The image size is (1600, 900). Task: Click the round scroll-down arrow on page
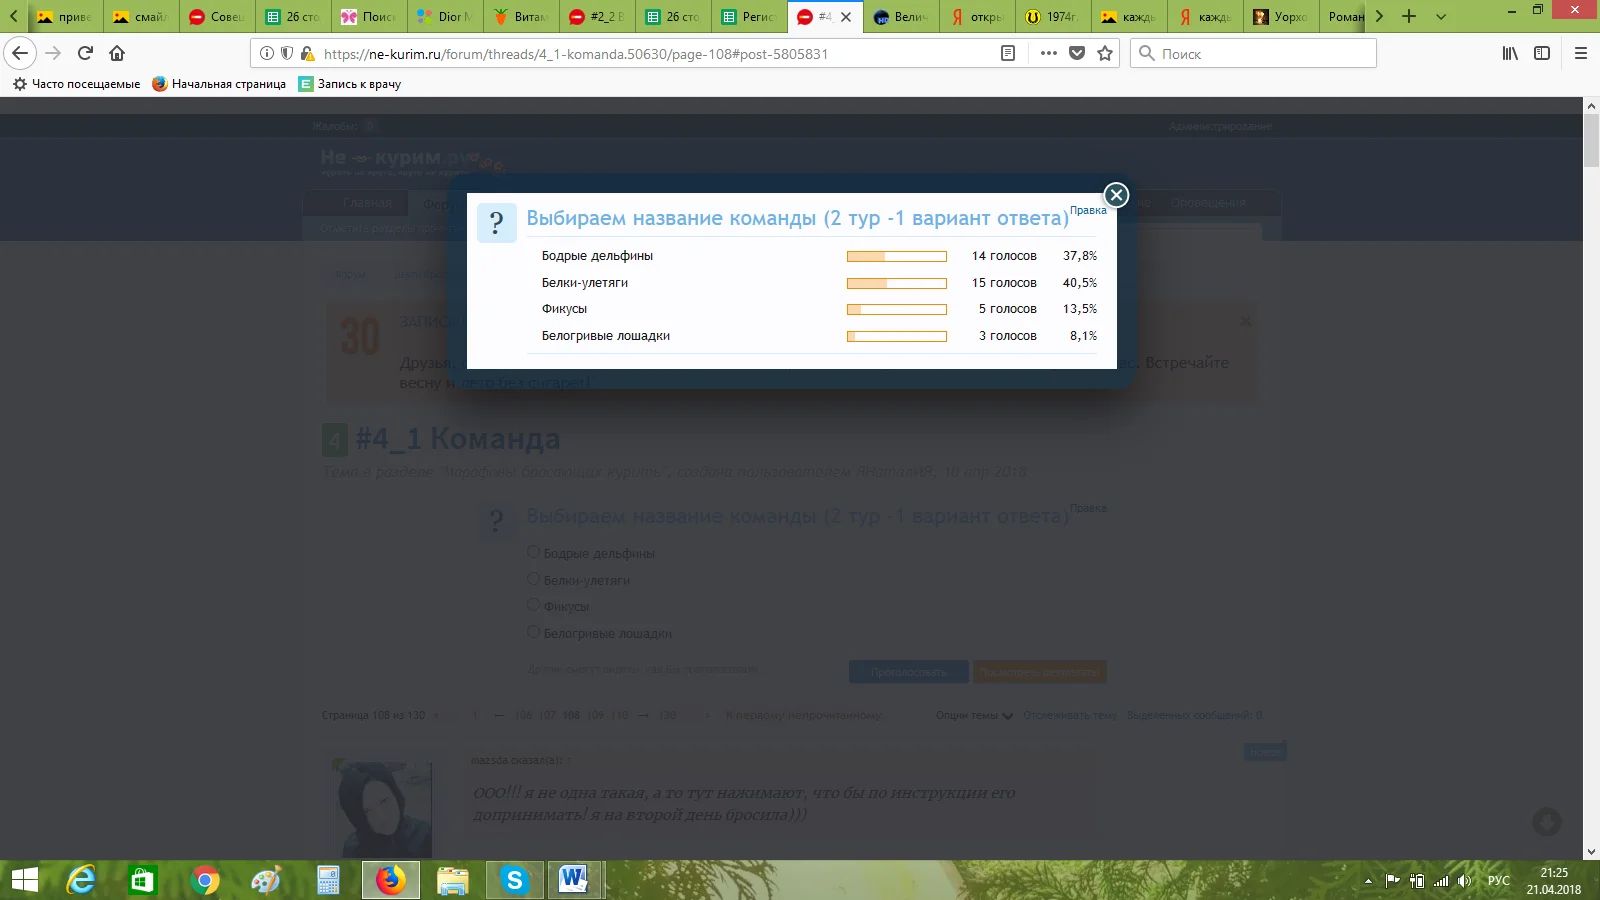(x=1547, y=822)
